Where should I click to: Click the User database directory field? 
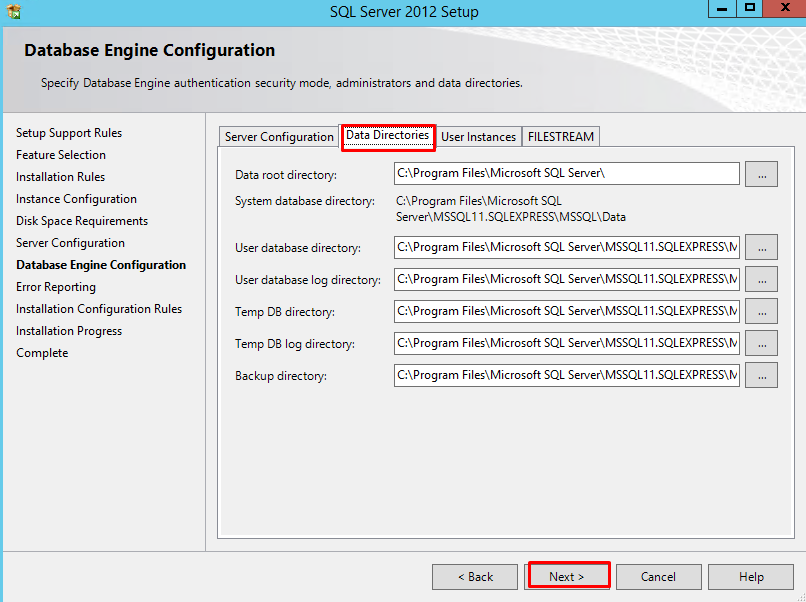coord(566,247)
